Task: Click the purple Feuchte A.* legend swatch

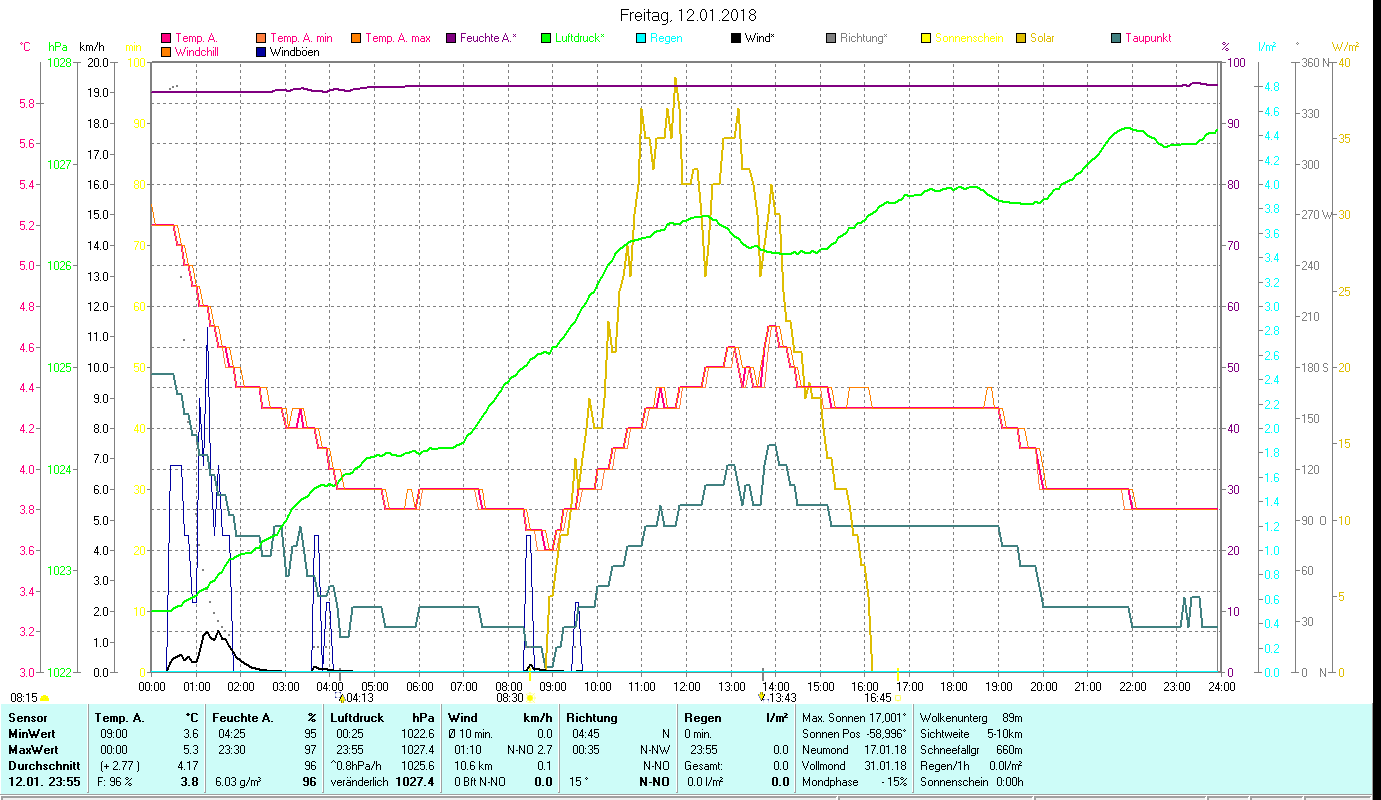Action: click(x=450, y=39)
